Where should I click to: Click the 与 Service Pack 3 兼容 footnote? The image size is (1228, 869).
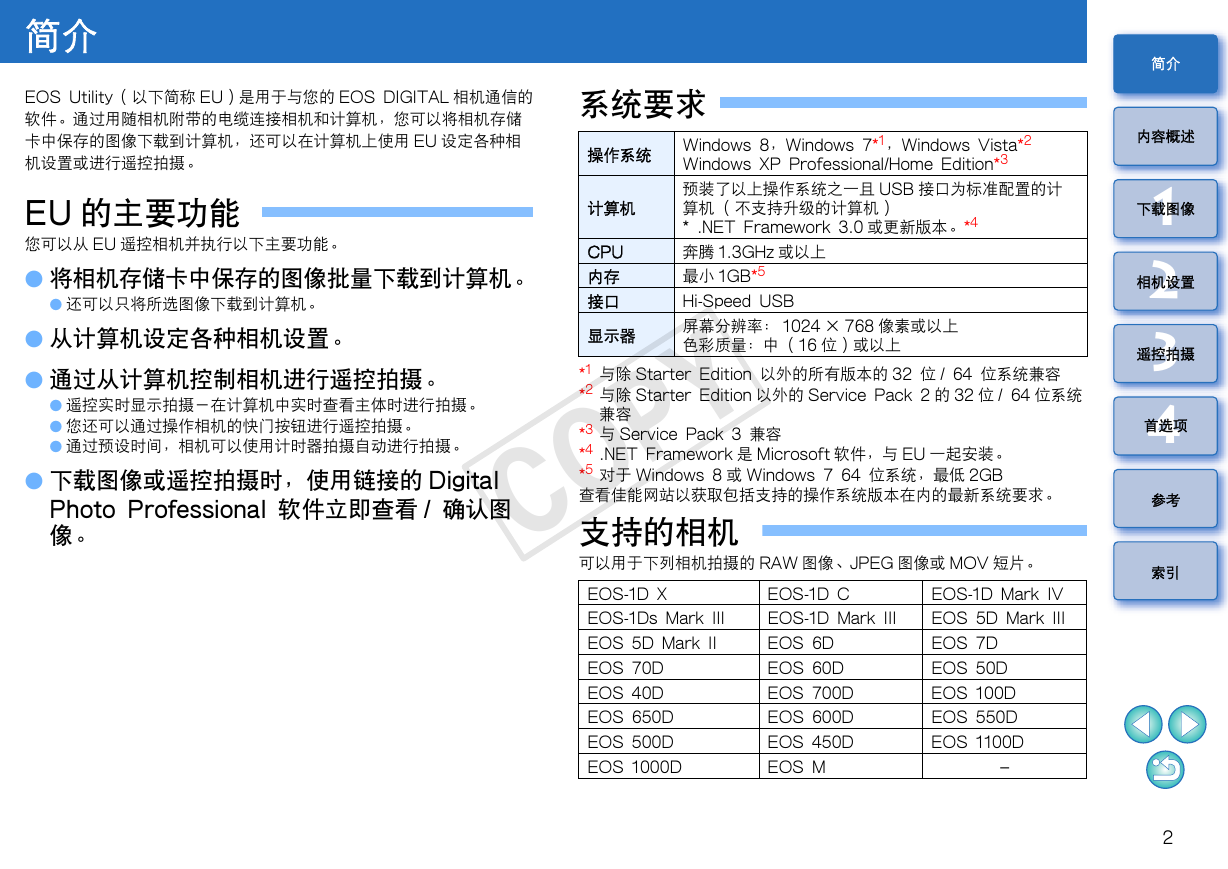click(x=680, y=434)
